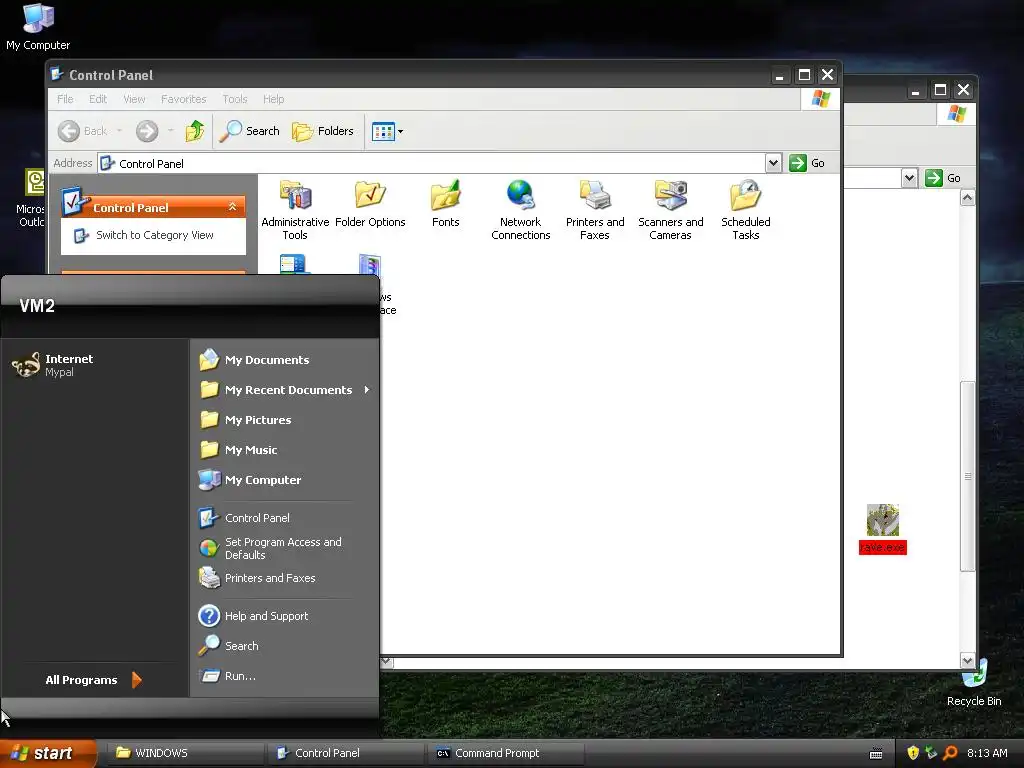Viewport: 1024px width, 768px height.
Task: Open My Computer in Start menu
Action: [285, 480]
